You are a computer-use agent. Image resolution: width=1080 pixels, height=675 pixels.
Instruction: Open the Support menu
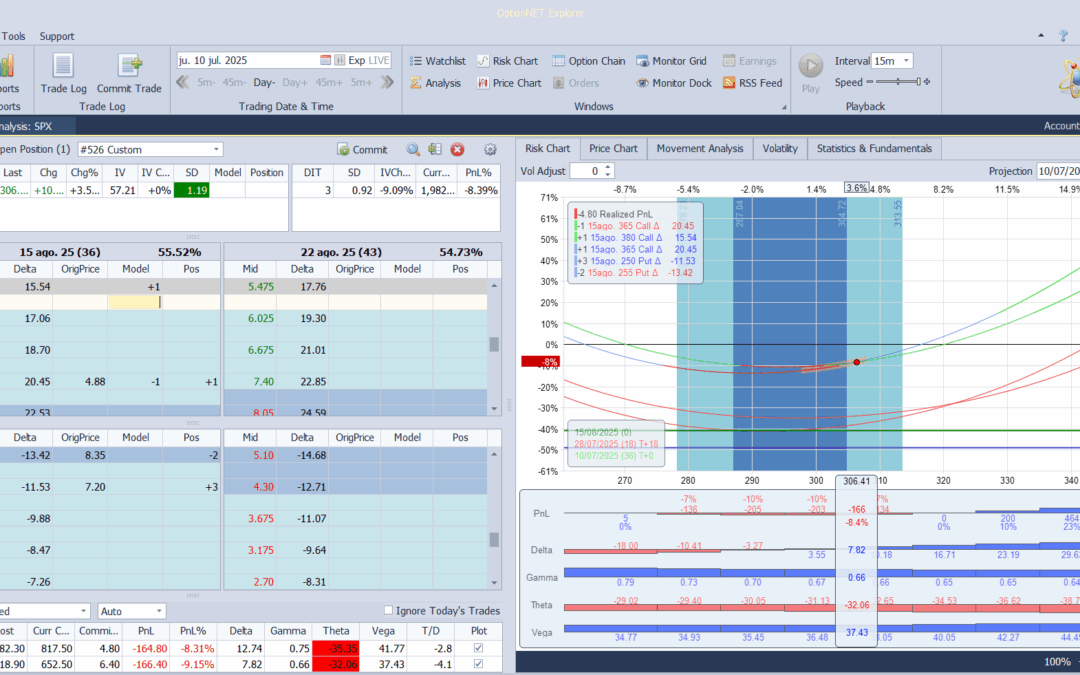pyautogui.click(x=57, y=37)
